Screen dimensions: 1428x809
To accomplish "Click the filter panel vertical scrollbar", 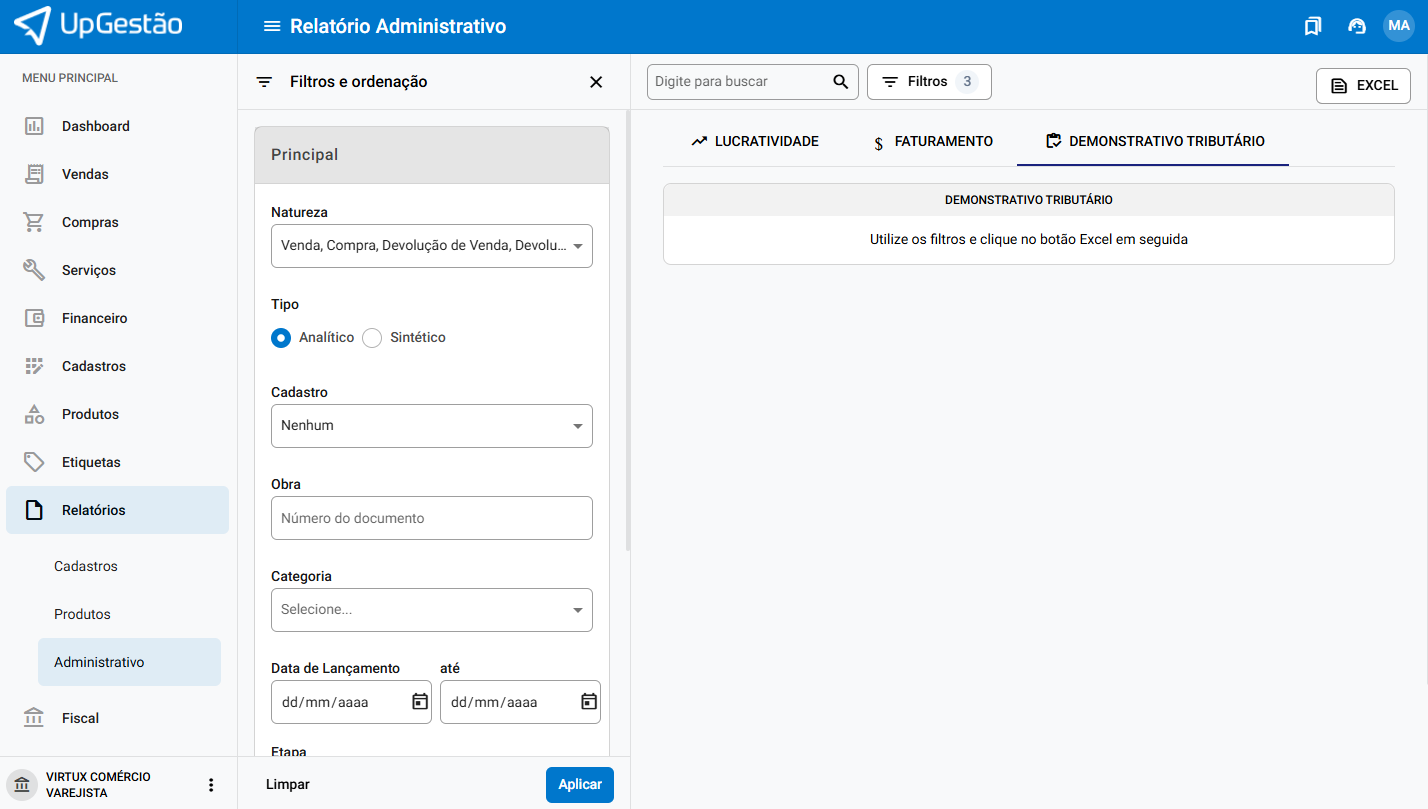I will click(627, 330).
